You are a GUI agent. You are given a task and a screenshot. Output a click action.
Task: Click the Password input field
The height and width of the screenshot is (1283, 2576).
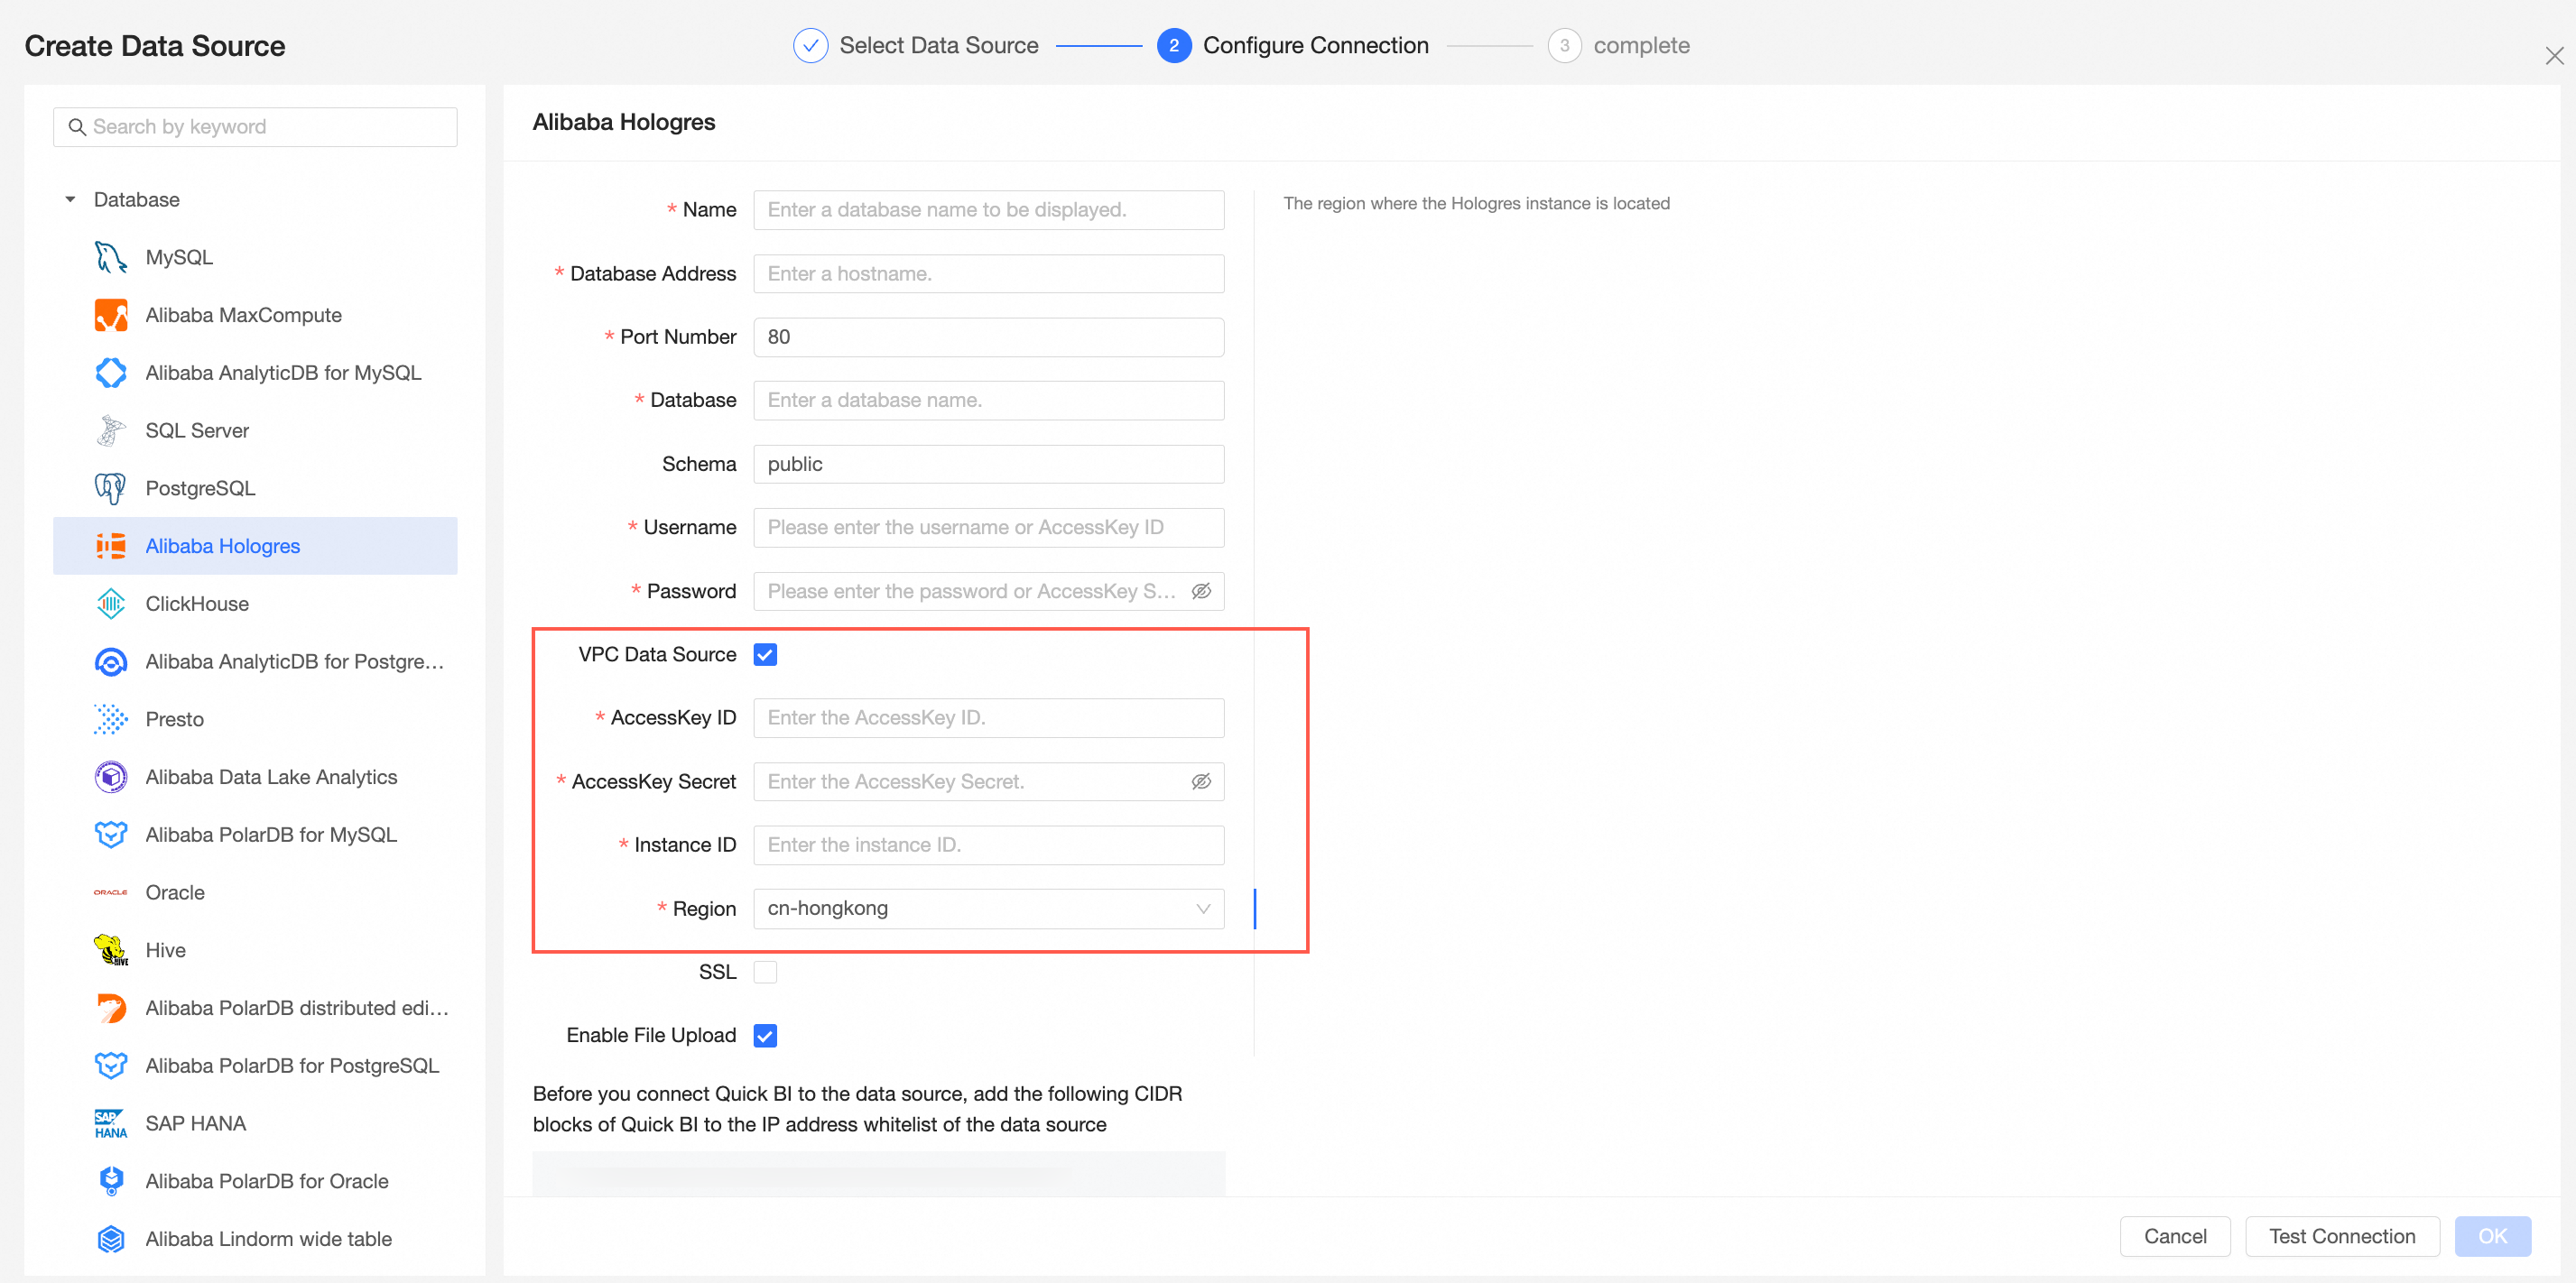pos(988,592)
